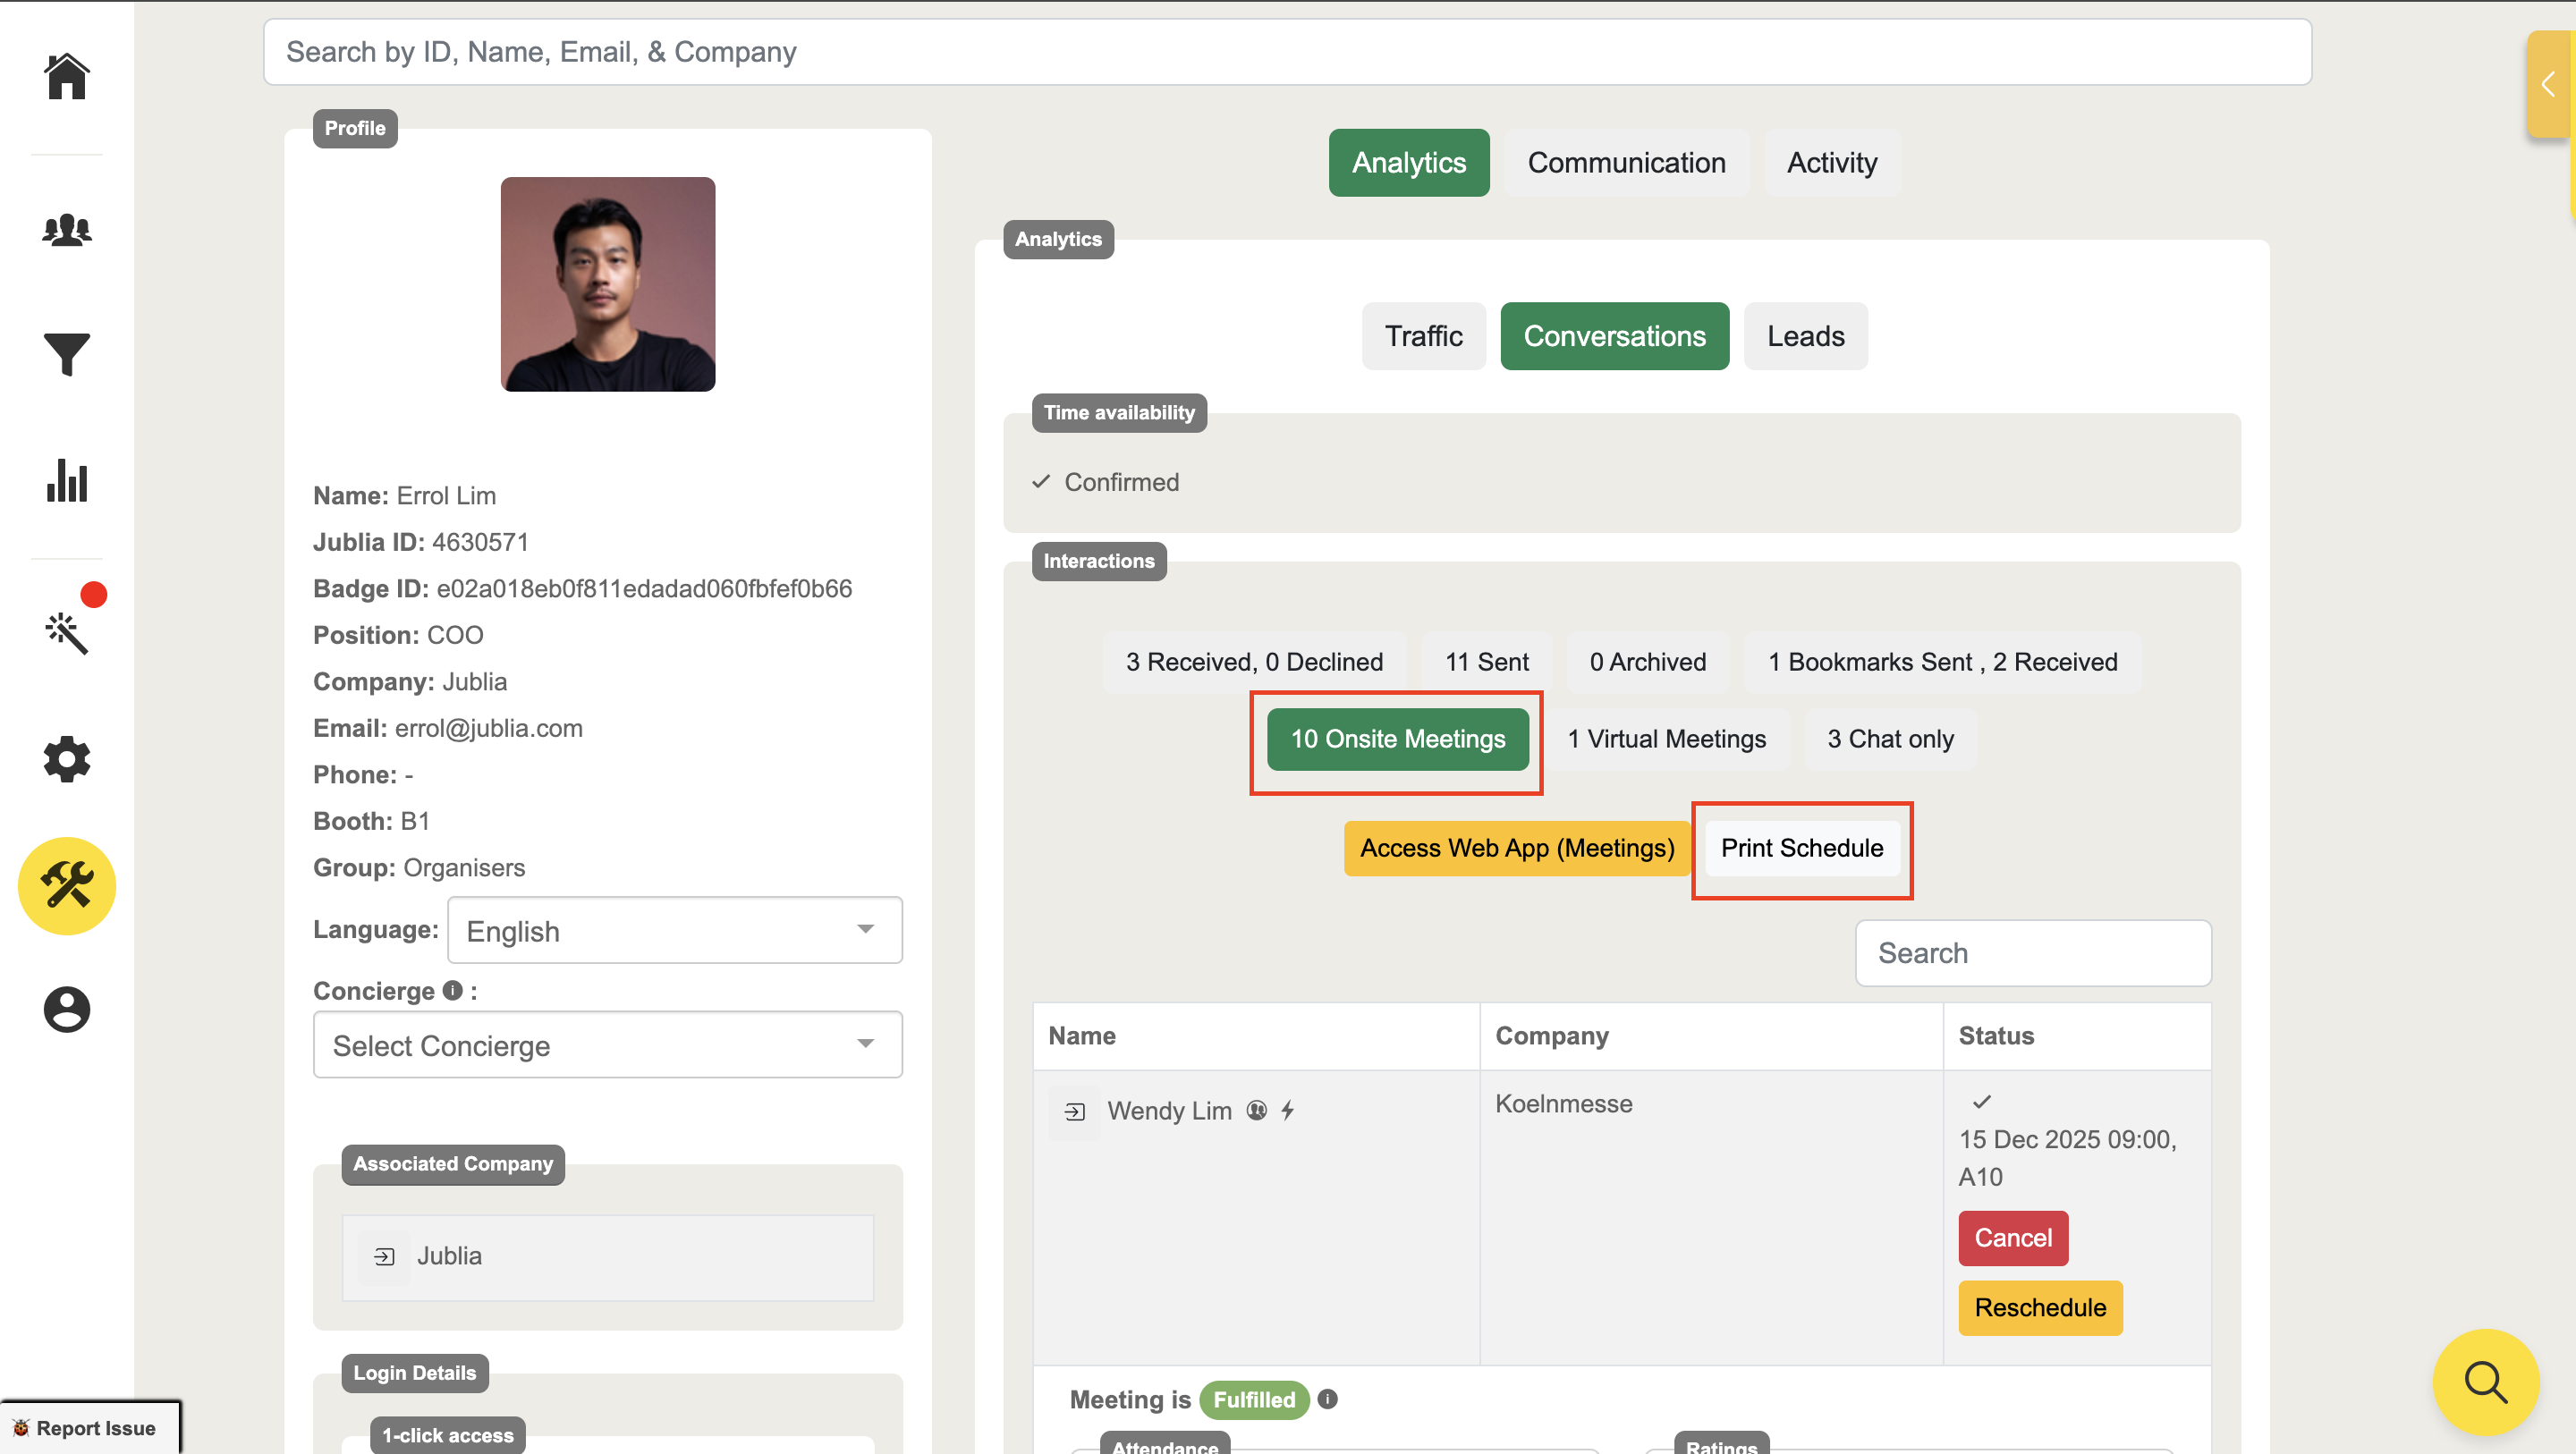
Task: Open the funnel filter sidebar icon
Action: (67, 355)
